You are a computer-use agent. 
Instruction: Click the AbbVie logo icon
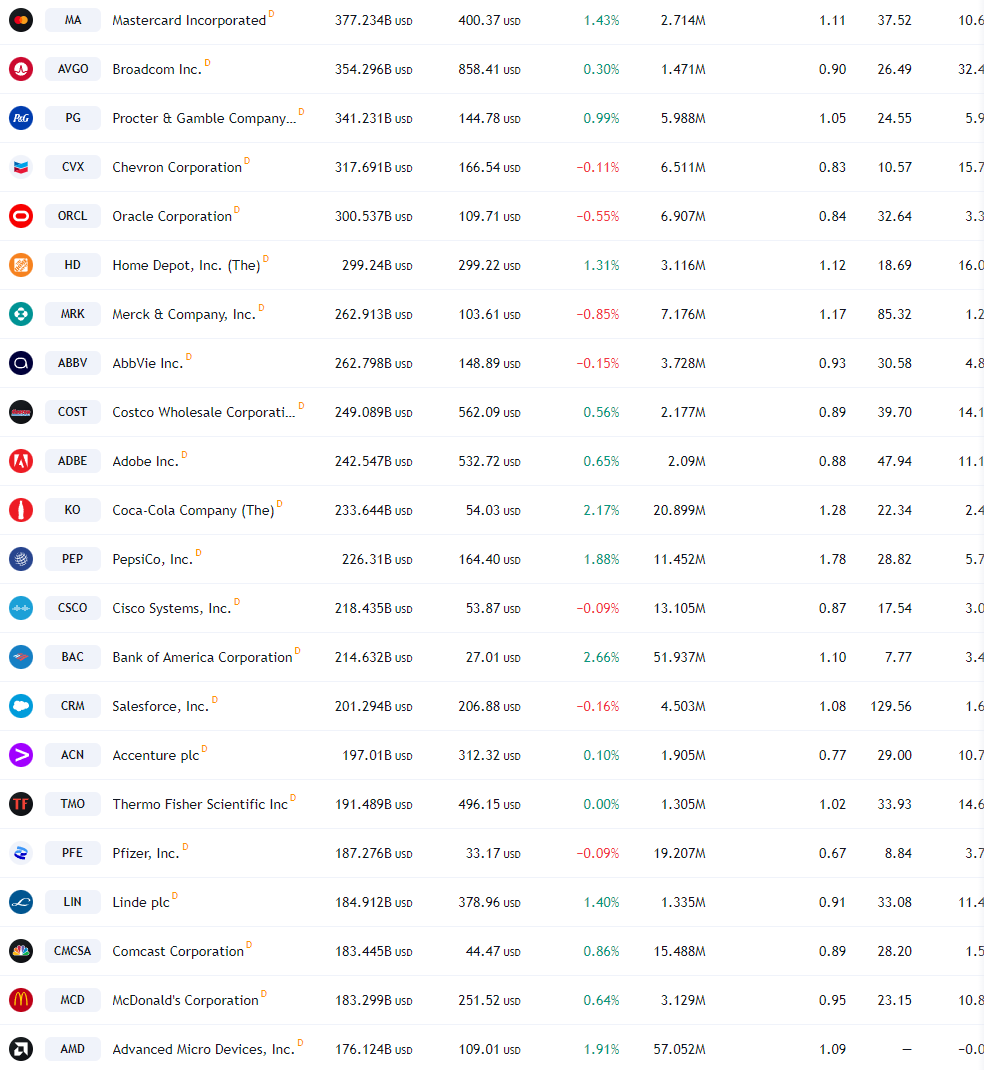coord(21,363)
